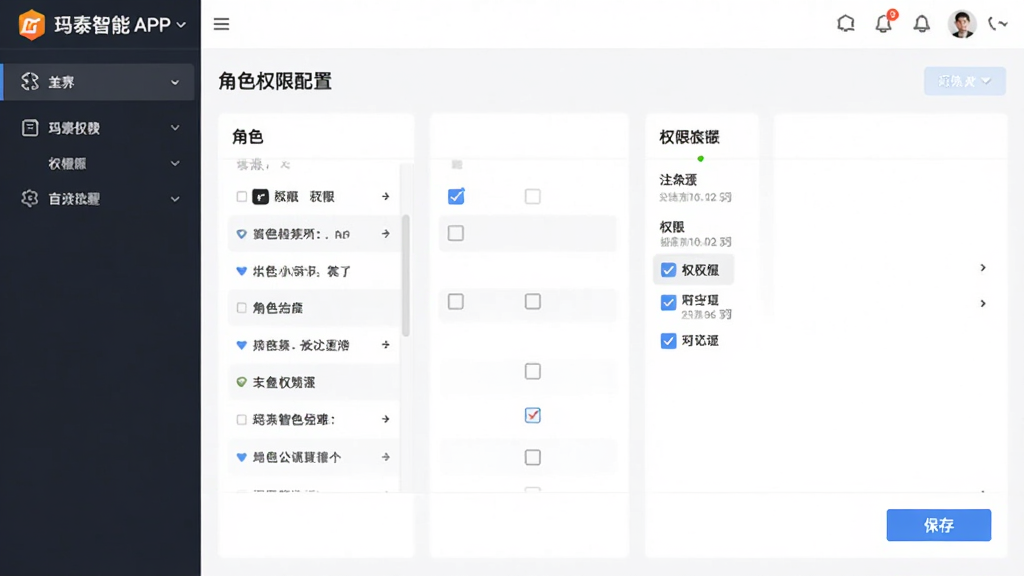Open the faded dropdown button at top right
The image size is (1024, 576).
pyautogui.click(x=965, y=81)
